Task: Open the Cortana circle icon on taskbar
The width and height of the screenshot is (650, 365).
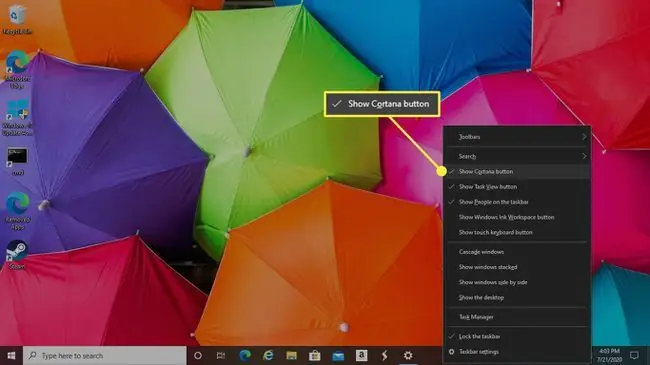Action: (x=198, y=355)
